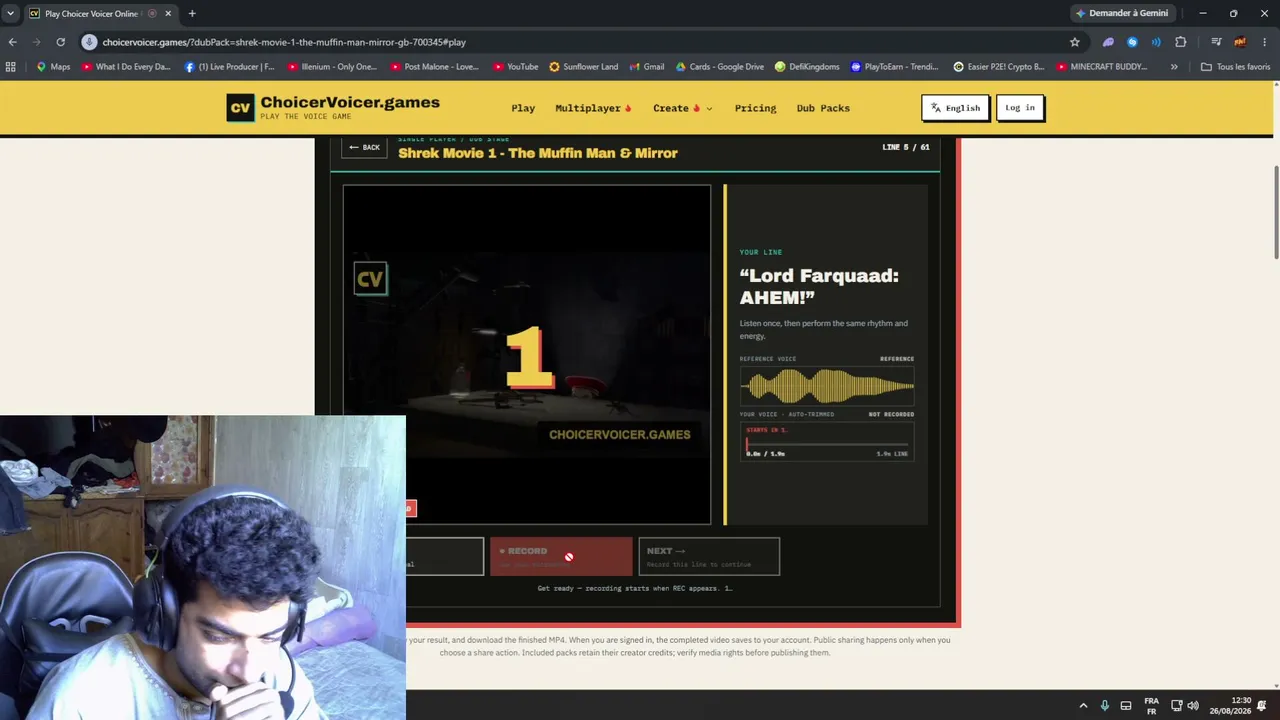The height and width of the screenshot is (720, 1280).
Task: Click the touchpad icon in system tray
Action: point(1125,706)
